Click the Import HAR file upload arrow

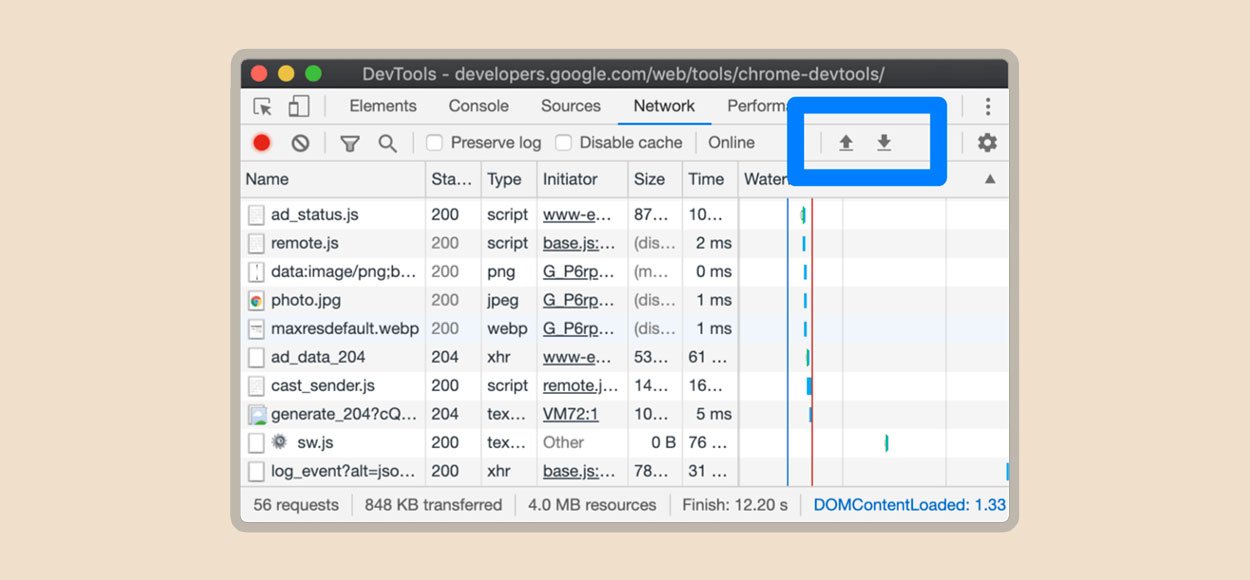click(846, 143)
